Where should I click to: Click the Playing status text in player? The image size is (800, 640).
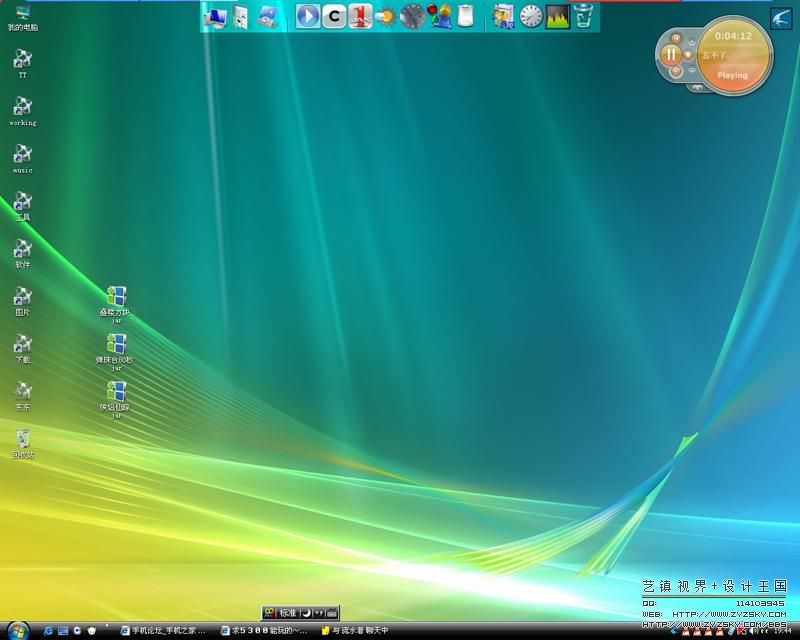733,76
